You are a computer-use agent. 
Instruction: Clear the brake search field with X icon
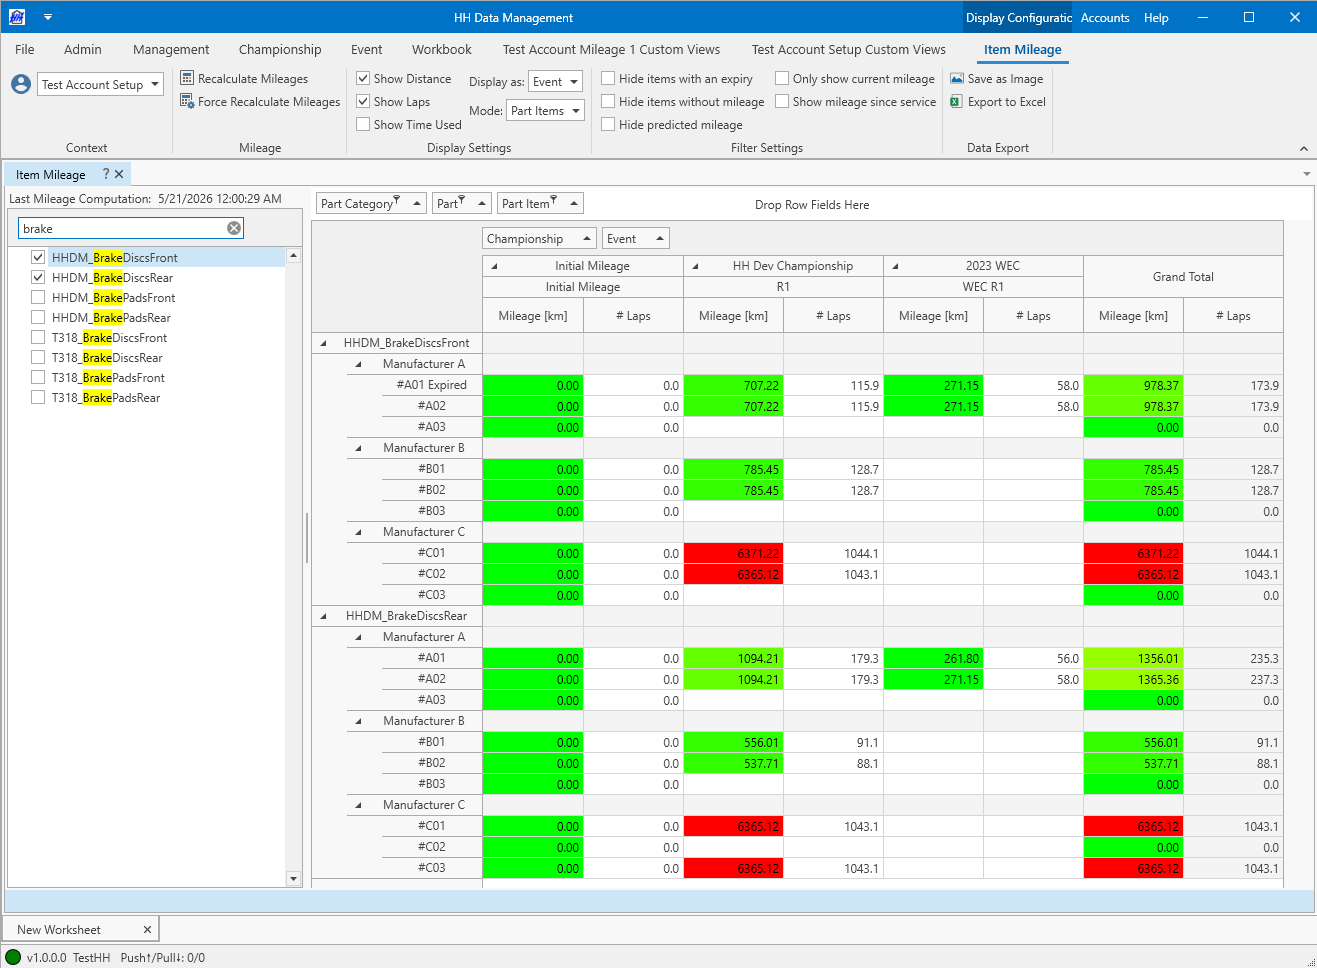pyautogui.click(x=234, y=228)
